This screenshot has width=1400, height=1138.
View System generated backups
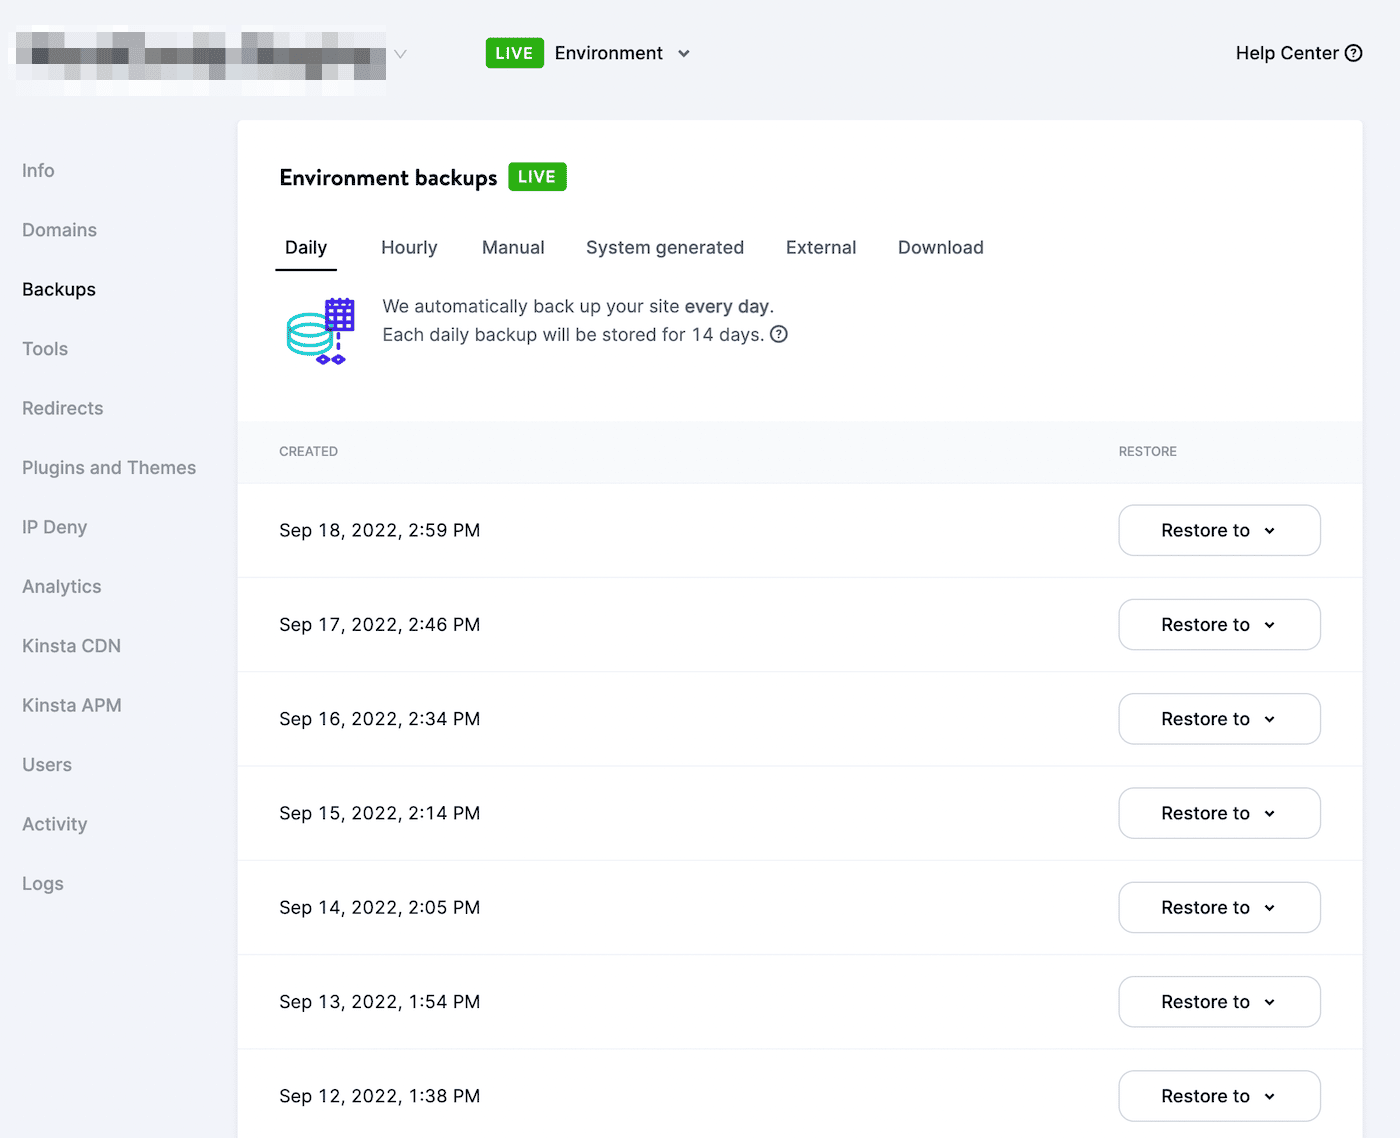664,247
